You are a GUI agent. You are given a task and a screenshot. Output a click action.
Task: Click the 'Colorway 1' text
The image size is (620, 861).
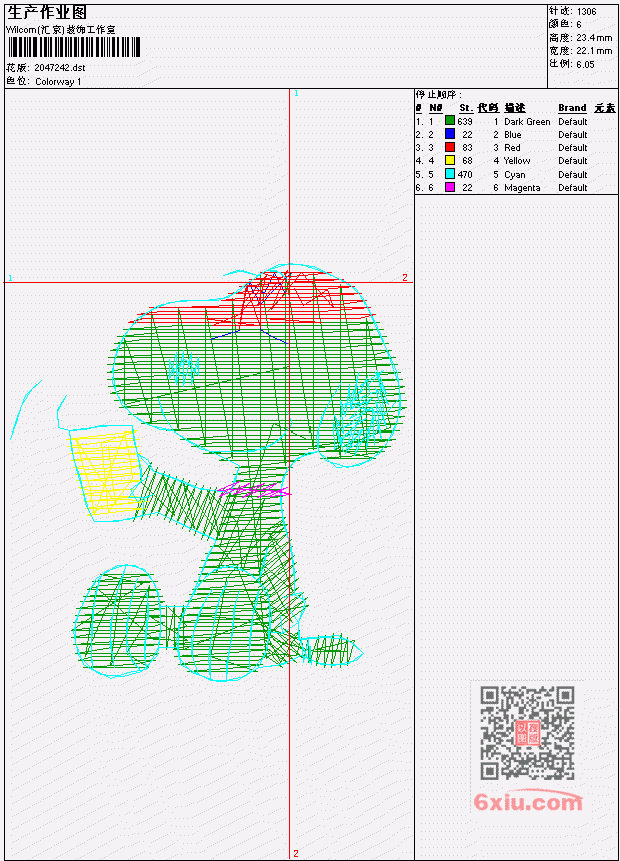click(x=58, y=82)
